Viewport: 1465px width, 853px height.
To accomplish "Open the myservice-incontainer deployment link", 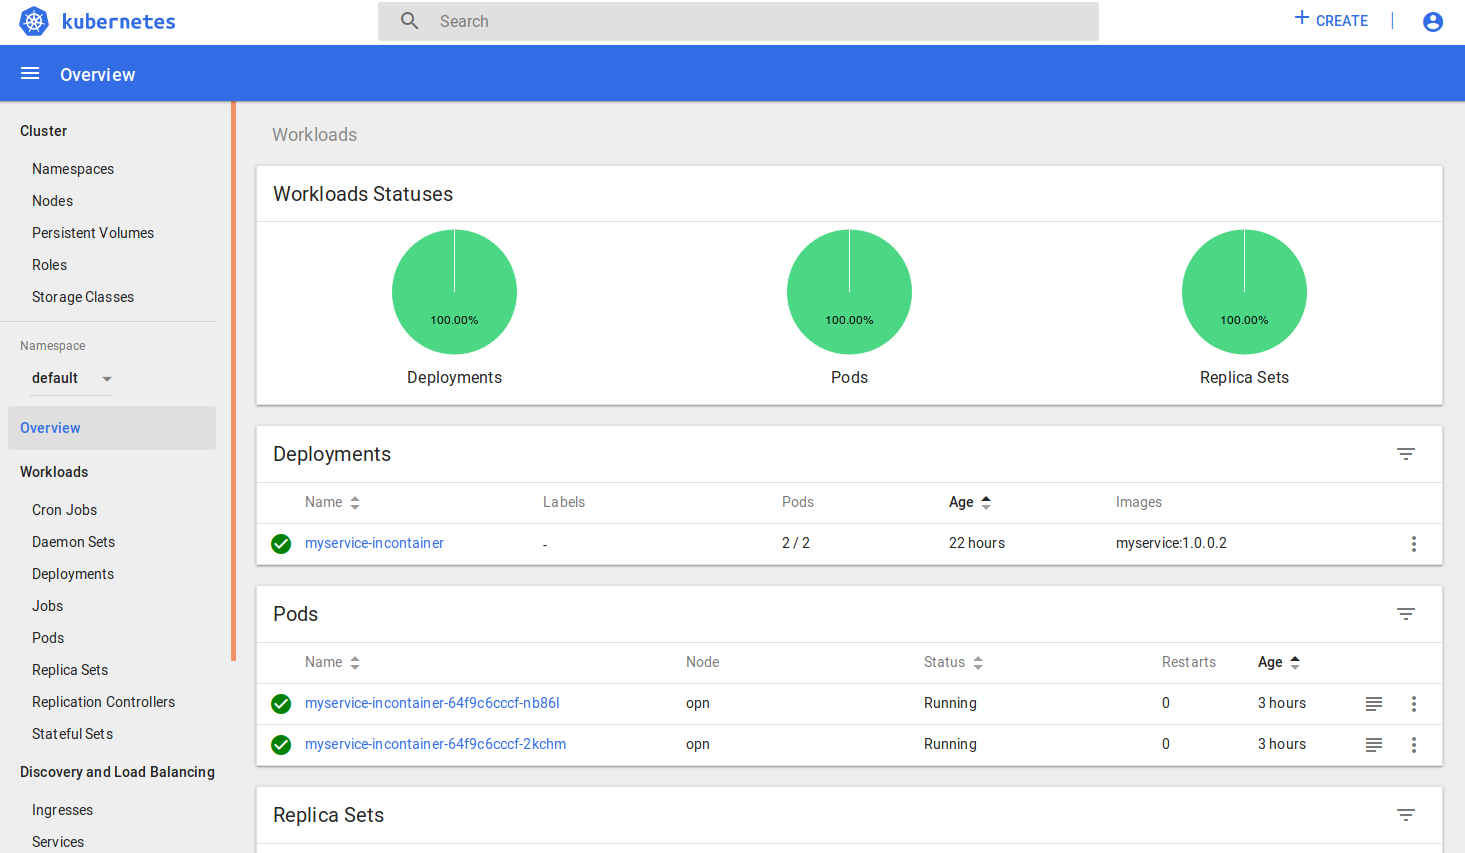I will tap(374, 543).
